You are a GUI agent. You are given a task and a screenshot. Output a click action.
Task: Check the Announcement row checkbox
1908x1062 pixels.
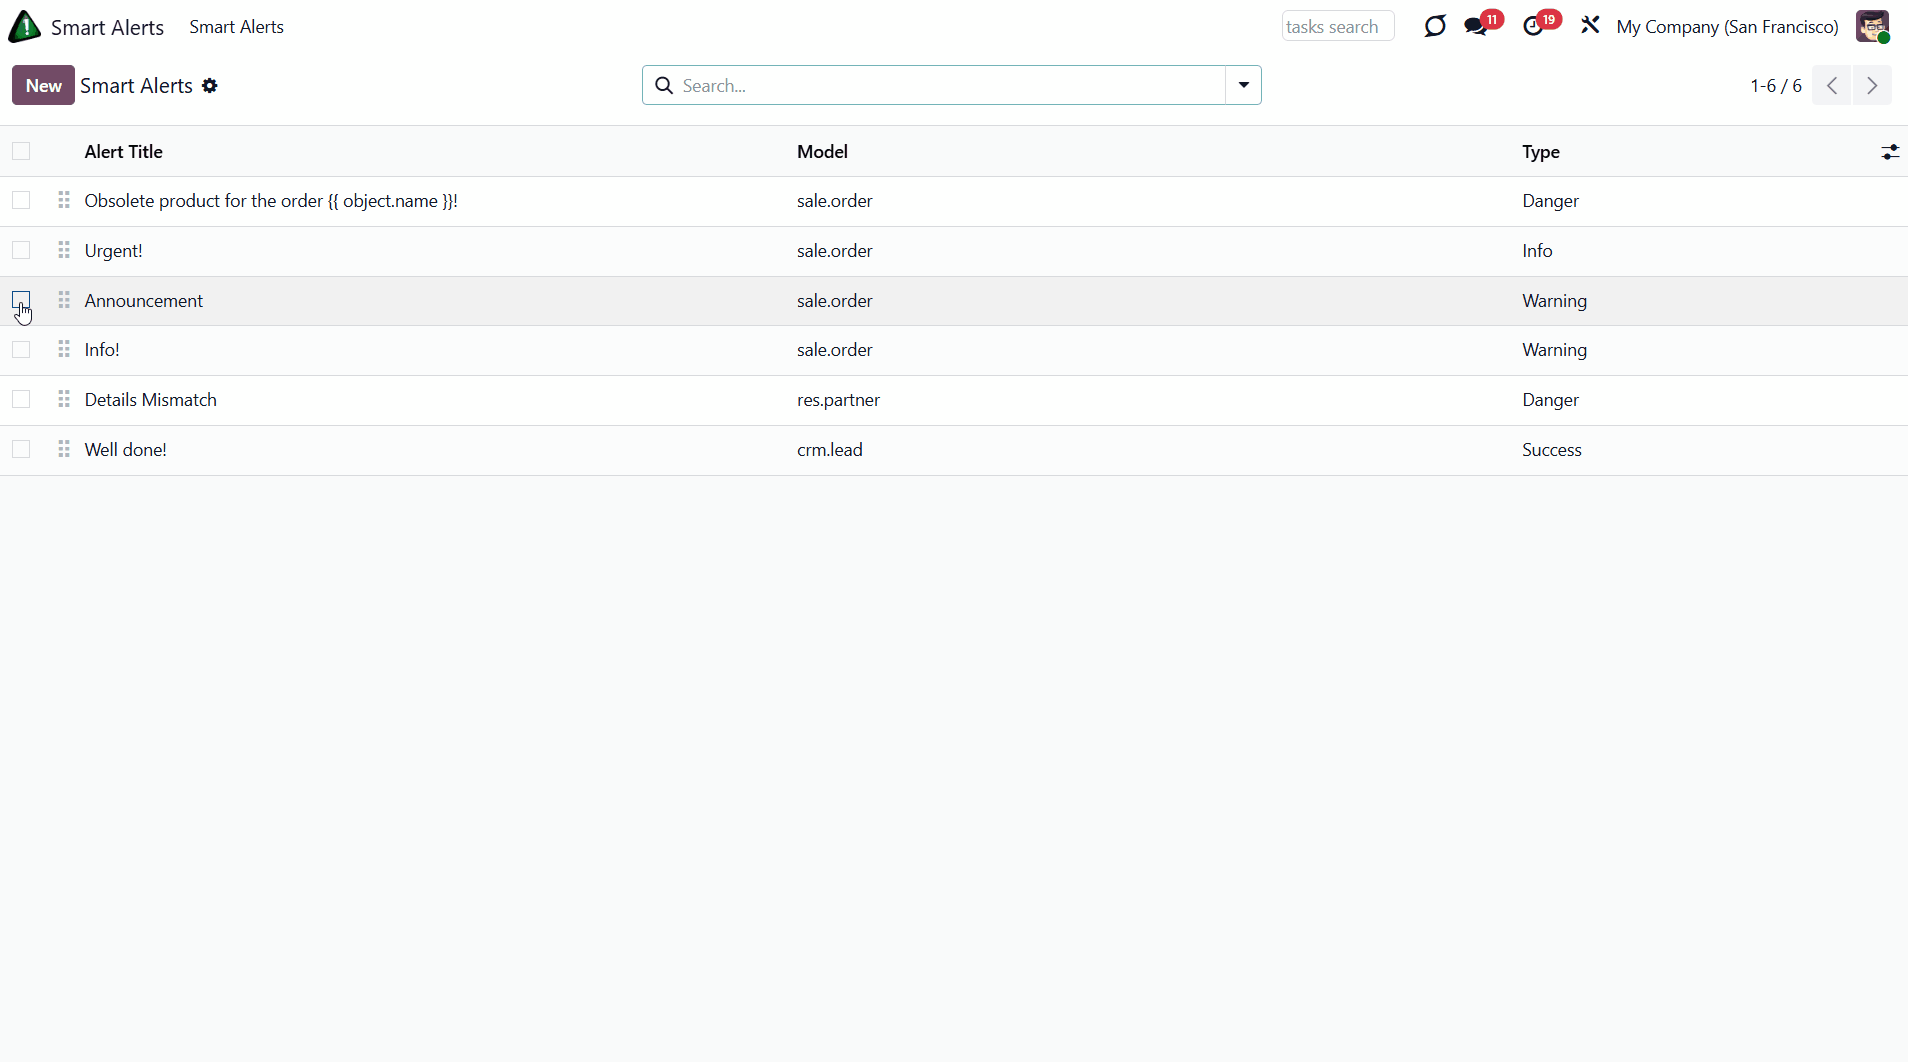pos(21,300)
